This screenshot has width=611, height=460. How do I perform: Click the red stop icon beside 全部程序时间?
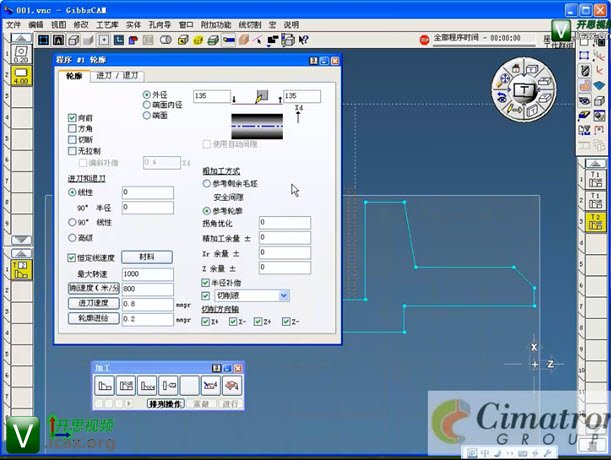click(424, 39)
